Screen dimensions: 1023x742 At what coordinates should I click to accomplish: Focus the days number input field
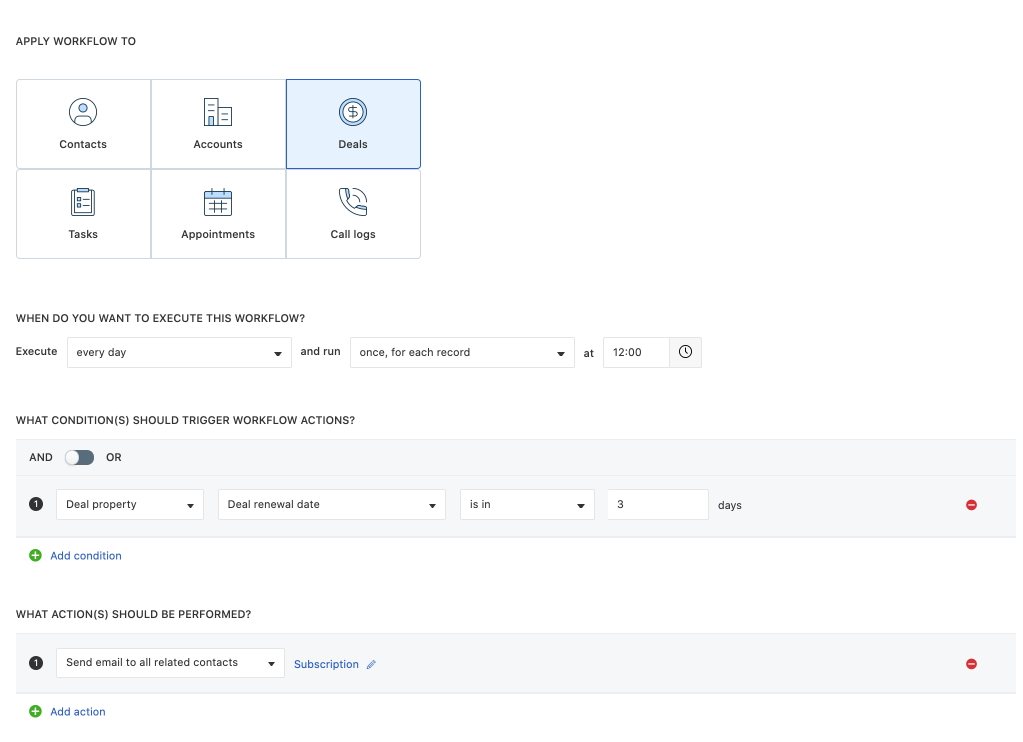657,505
